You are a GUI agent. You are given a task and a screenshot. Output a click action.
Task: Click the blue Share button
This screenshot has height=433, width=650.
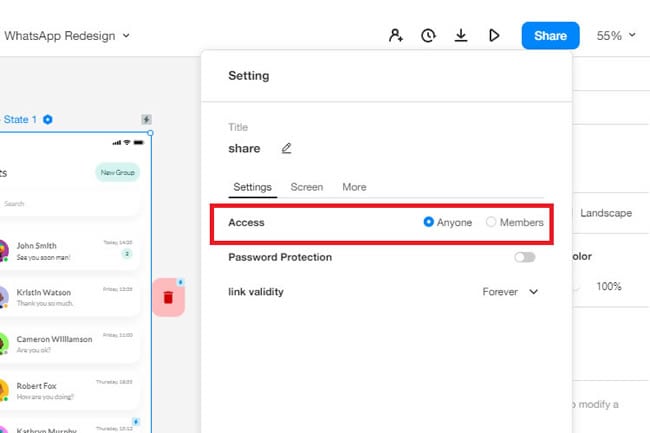551,36
